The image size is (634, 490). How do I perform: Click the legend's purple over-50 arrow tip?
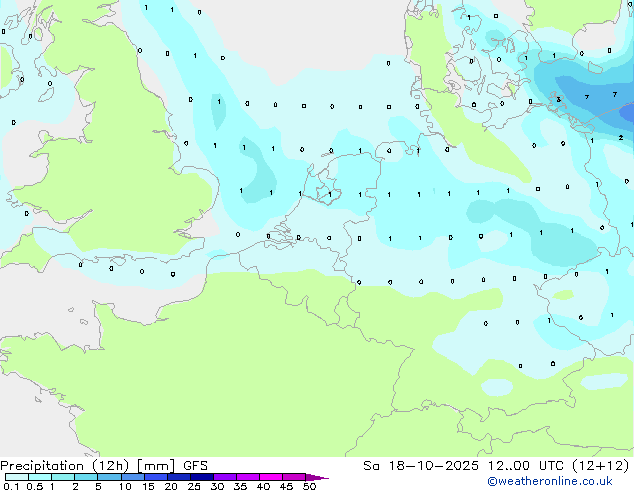(317, 477)
